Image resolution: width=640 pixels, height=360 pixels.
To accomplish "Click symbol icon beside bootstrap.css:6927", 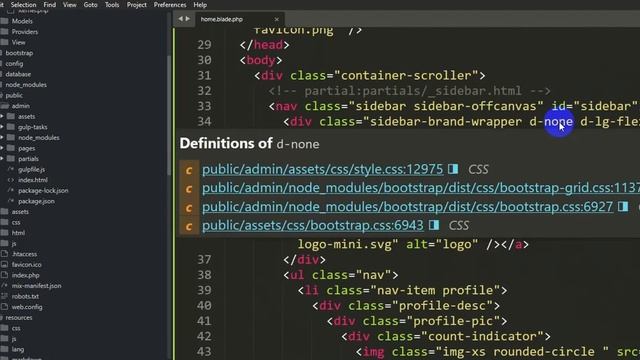I will pos(189,207).
